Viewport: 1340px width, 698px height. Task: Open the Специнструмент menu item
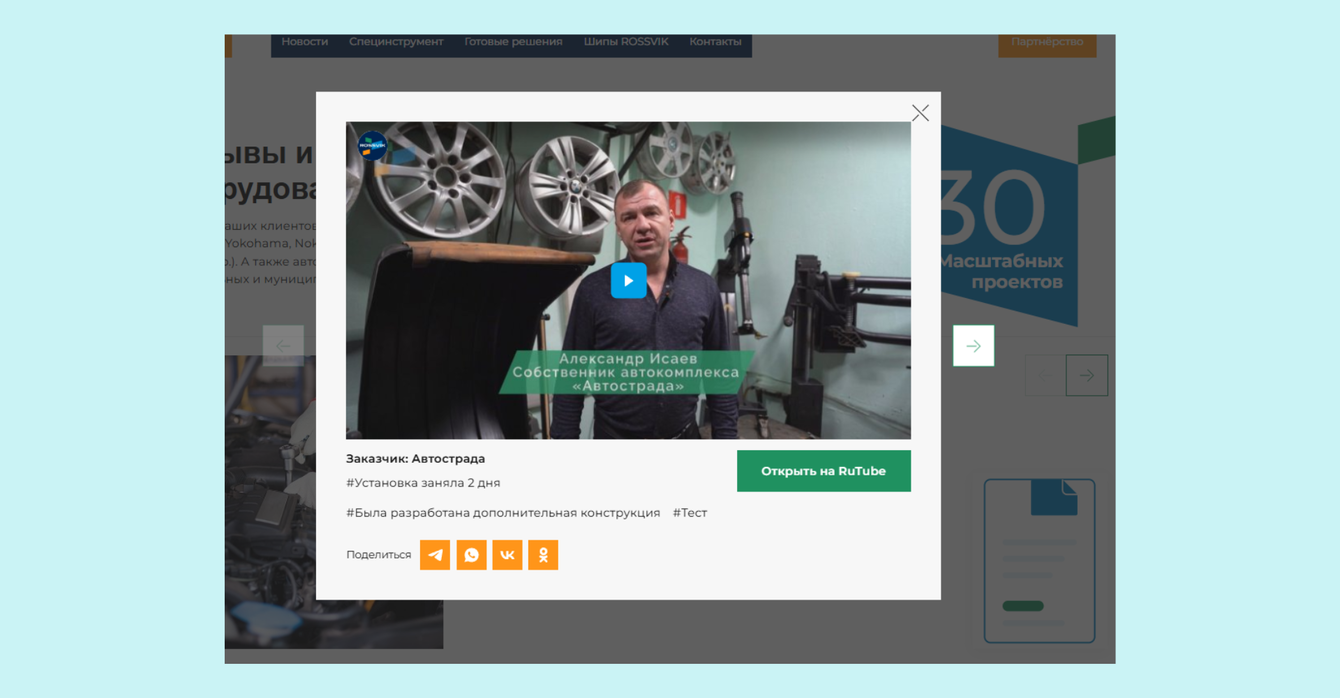tap(396, 42)
